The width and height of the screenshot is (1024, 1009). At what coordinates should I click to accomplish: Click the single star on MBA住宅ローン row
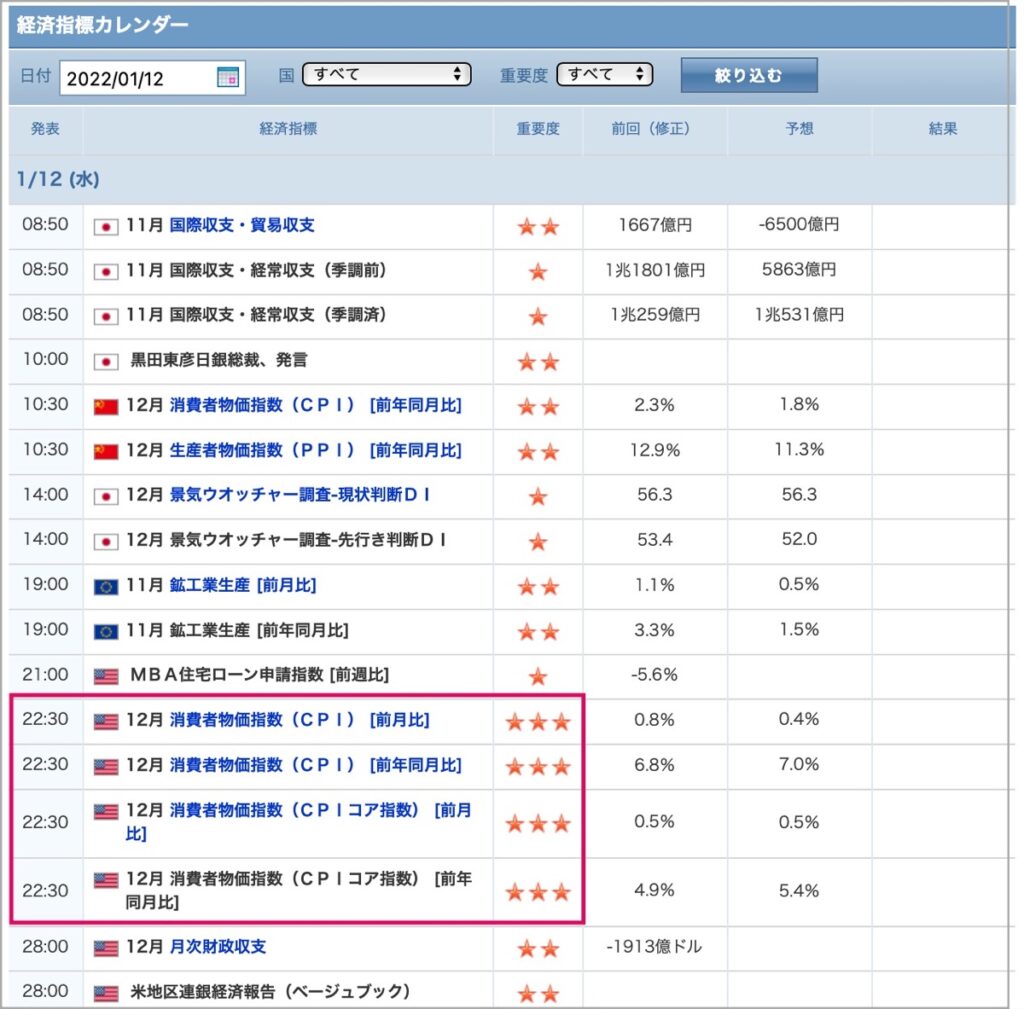538,676
